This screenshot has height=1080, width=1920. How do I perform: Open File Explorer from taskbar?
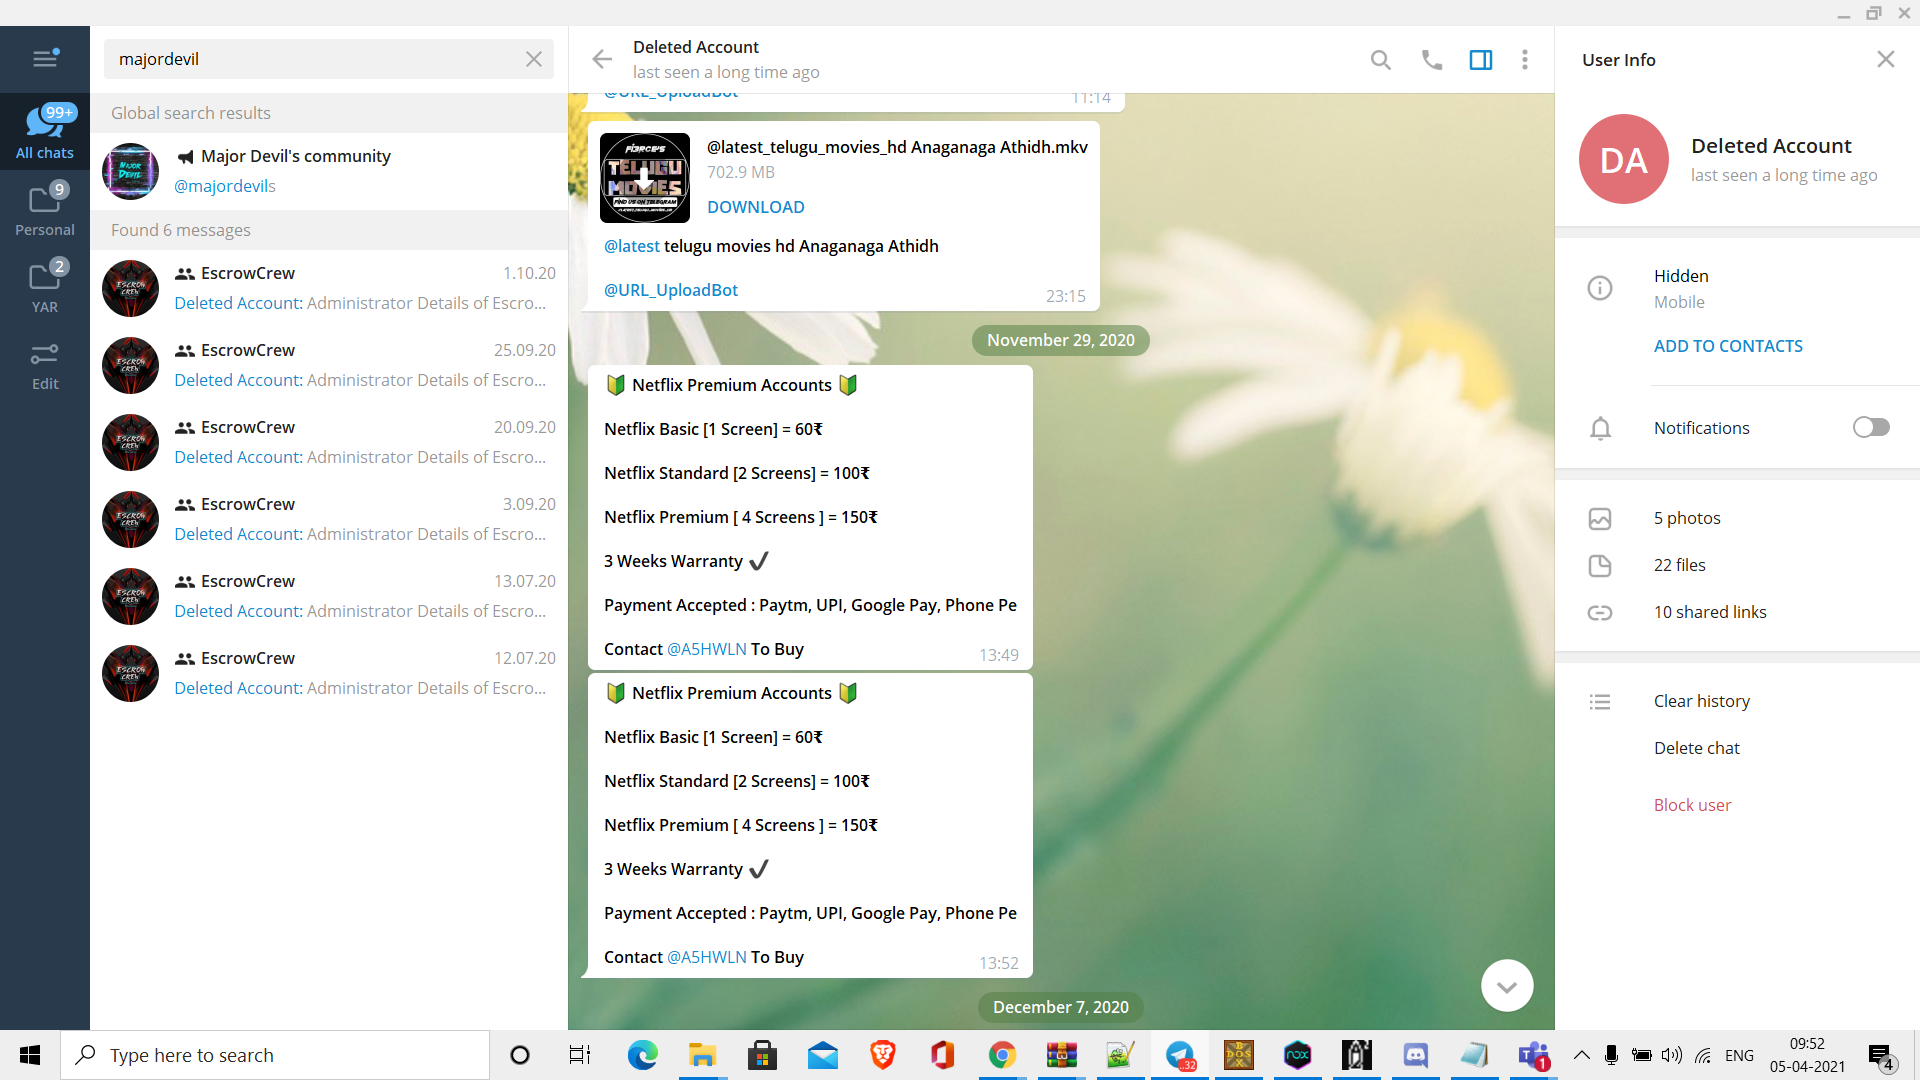click(702, 1055)
